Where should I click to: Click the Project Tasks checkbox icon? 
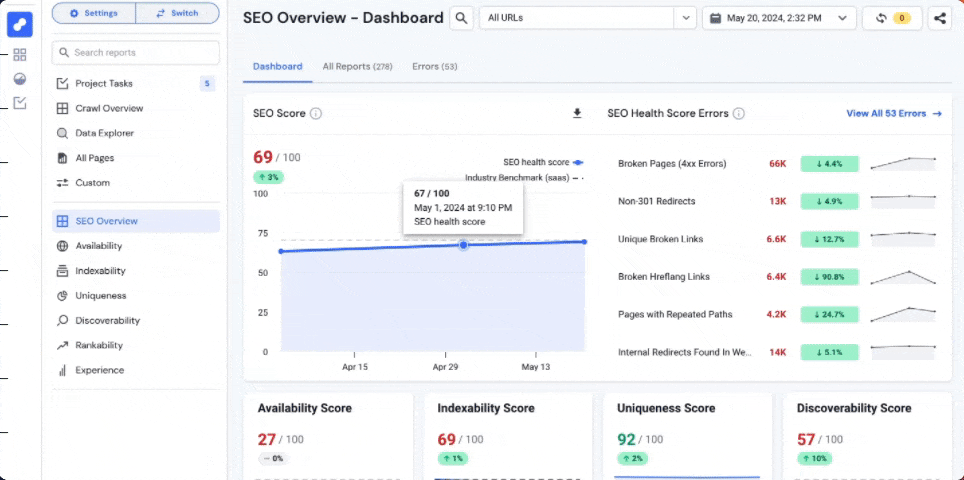point(62,84)
